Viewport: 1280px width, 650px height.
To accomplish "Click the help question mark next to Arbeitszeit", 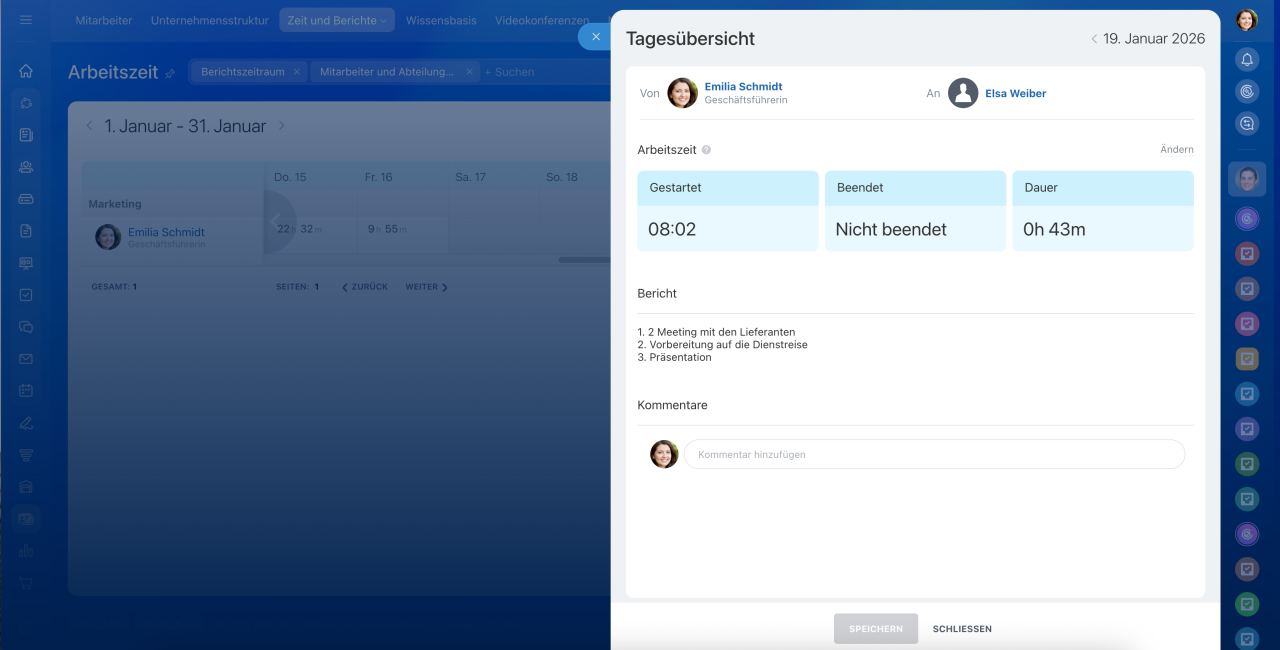I will click(706, 150).
